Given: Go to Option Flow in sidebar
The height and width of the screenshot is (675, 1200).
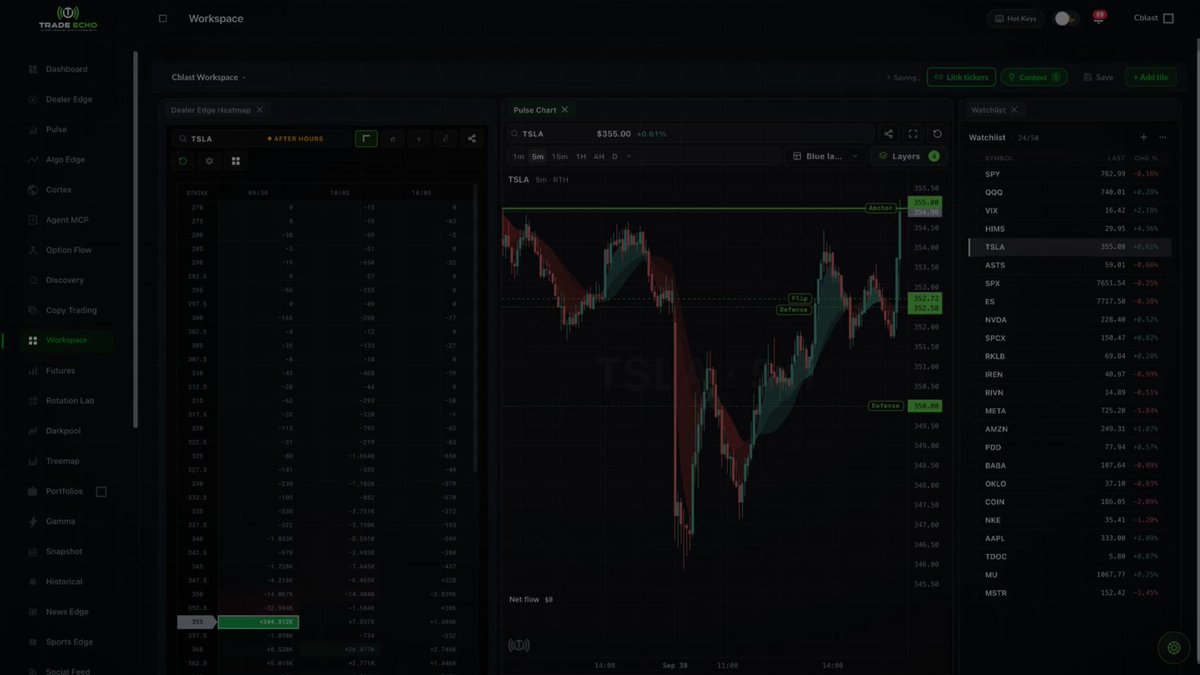Looking at the screenshot, I should (x=66, y=250).
